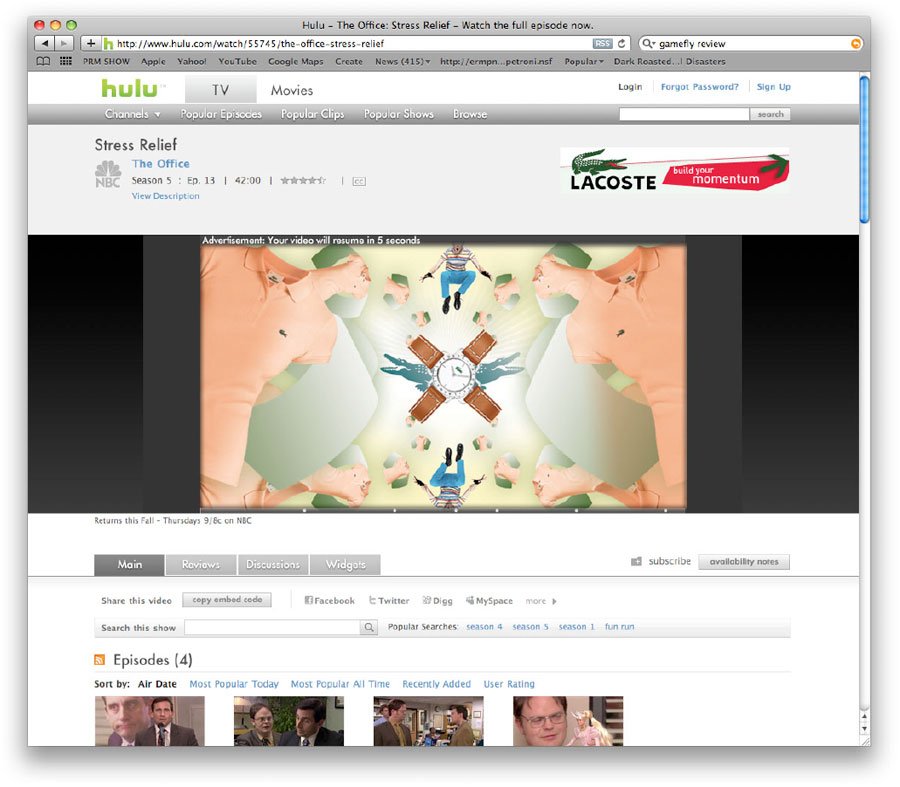This screenshot has height=787, width=900.
Task: Sort episodes by Recently Added
Action: click(436, 684)
